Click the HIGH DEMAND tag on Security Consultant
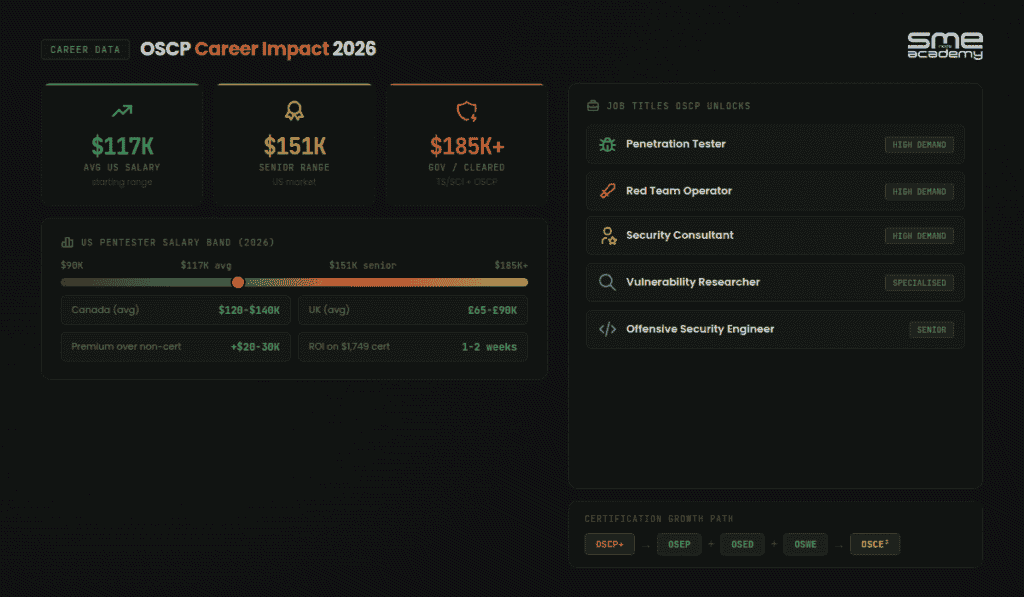The image size is (1024, 597). pyautogui.click(x=919, y=236)
